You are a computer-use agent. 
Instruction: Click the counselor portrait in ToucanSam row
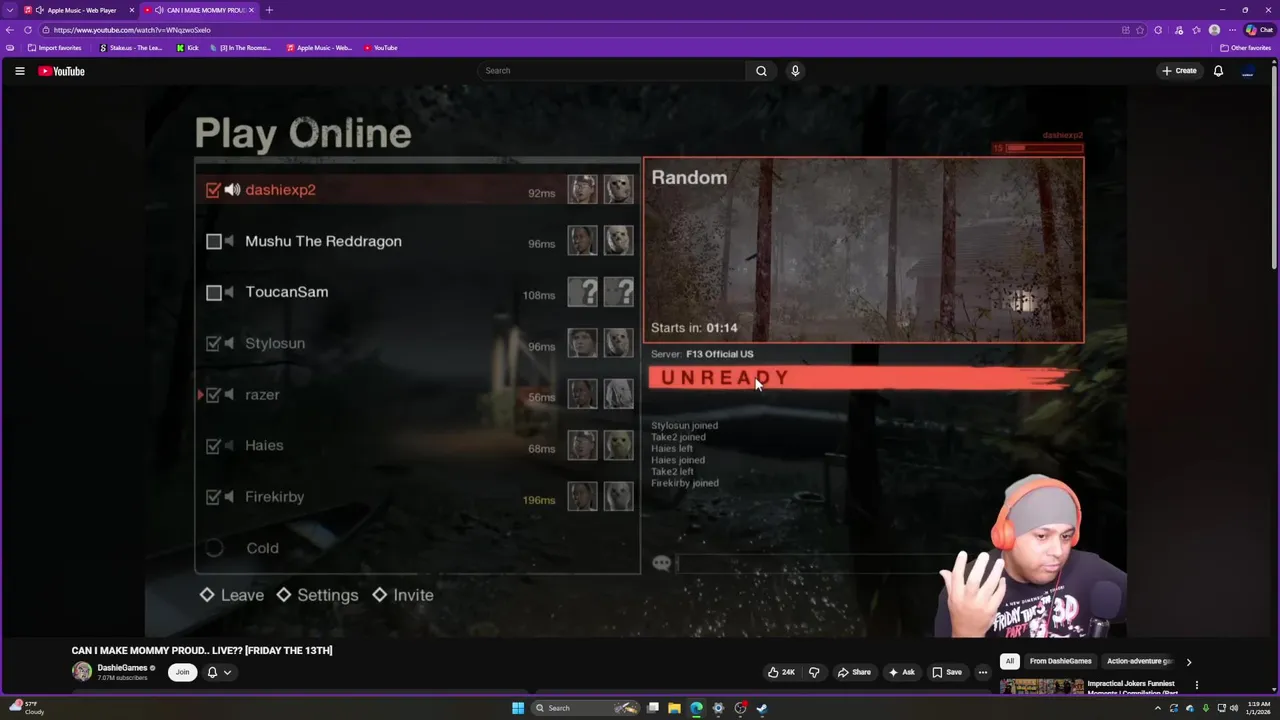(x=583, y=292)
